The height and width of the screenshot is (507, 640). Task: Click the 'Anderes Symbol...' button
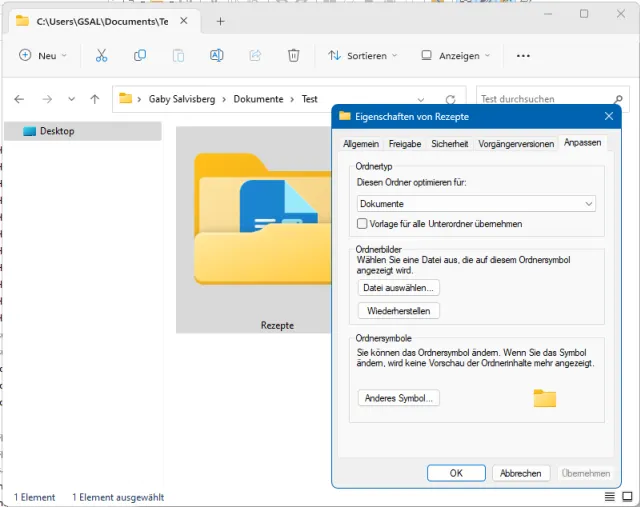(399, 398)
